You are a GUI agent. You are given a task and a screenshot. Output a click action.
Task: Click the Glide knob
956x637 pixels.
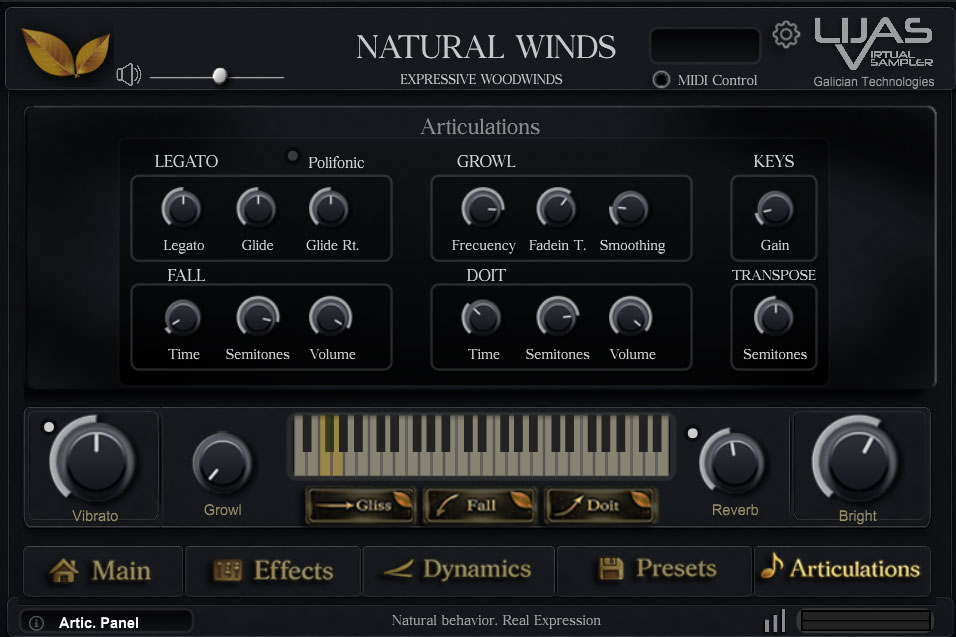[x=257, y=208]
